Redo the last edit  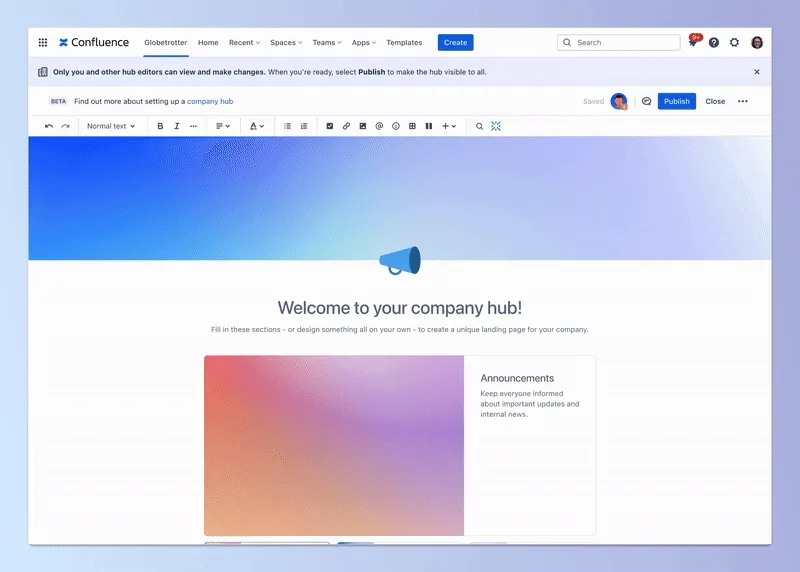tap(65, 126)
